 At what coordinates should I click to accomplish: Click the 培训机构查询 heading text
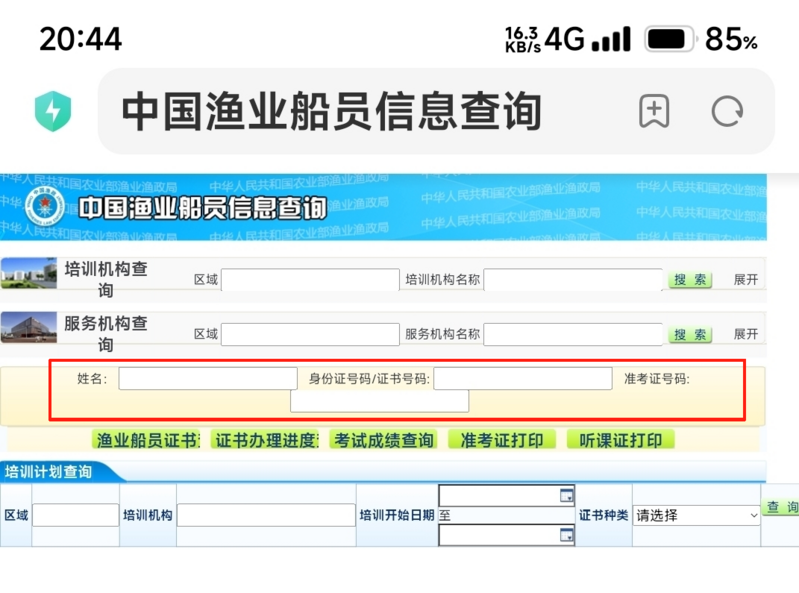tap(106, 279)
